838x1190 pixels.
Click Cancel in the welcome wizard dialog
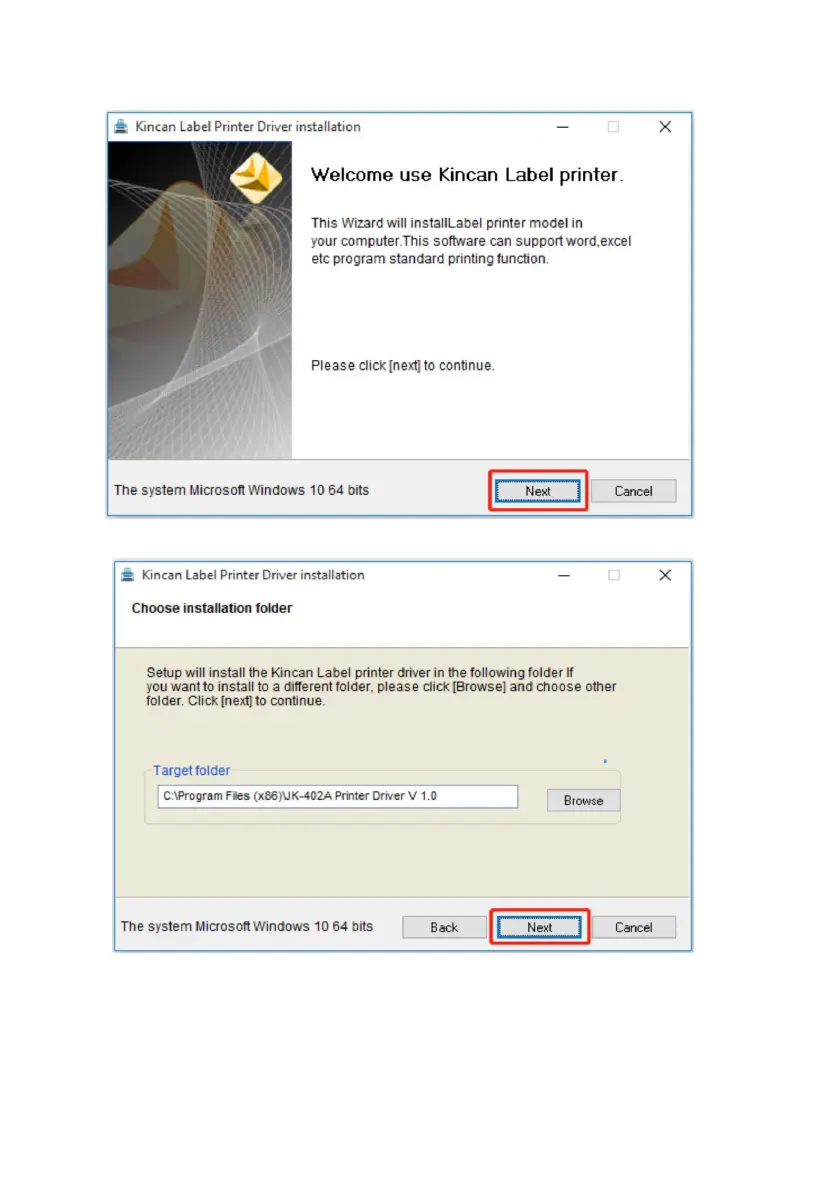click(633, 491)
